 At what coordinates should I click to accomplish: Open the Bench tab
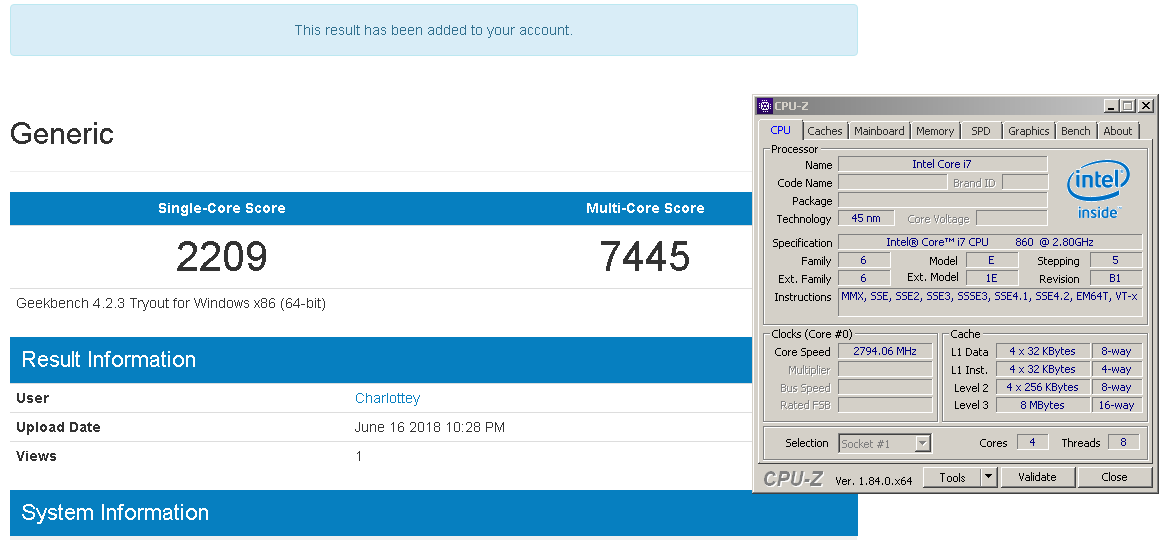pyautogui.click(x=1076, y=131)
